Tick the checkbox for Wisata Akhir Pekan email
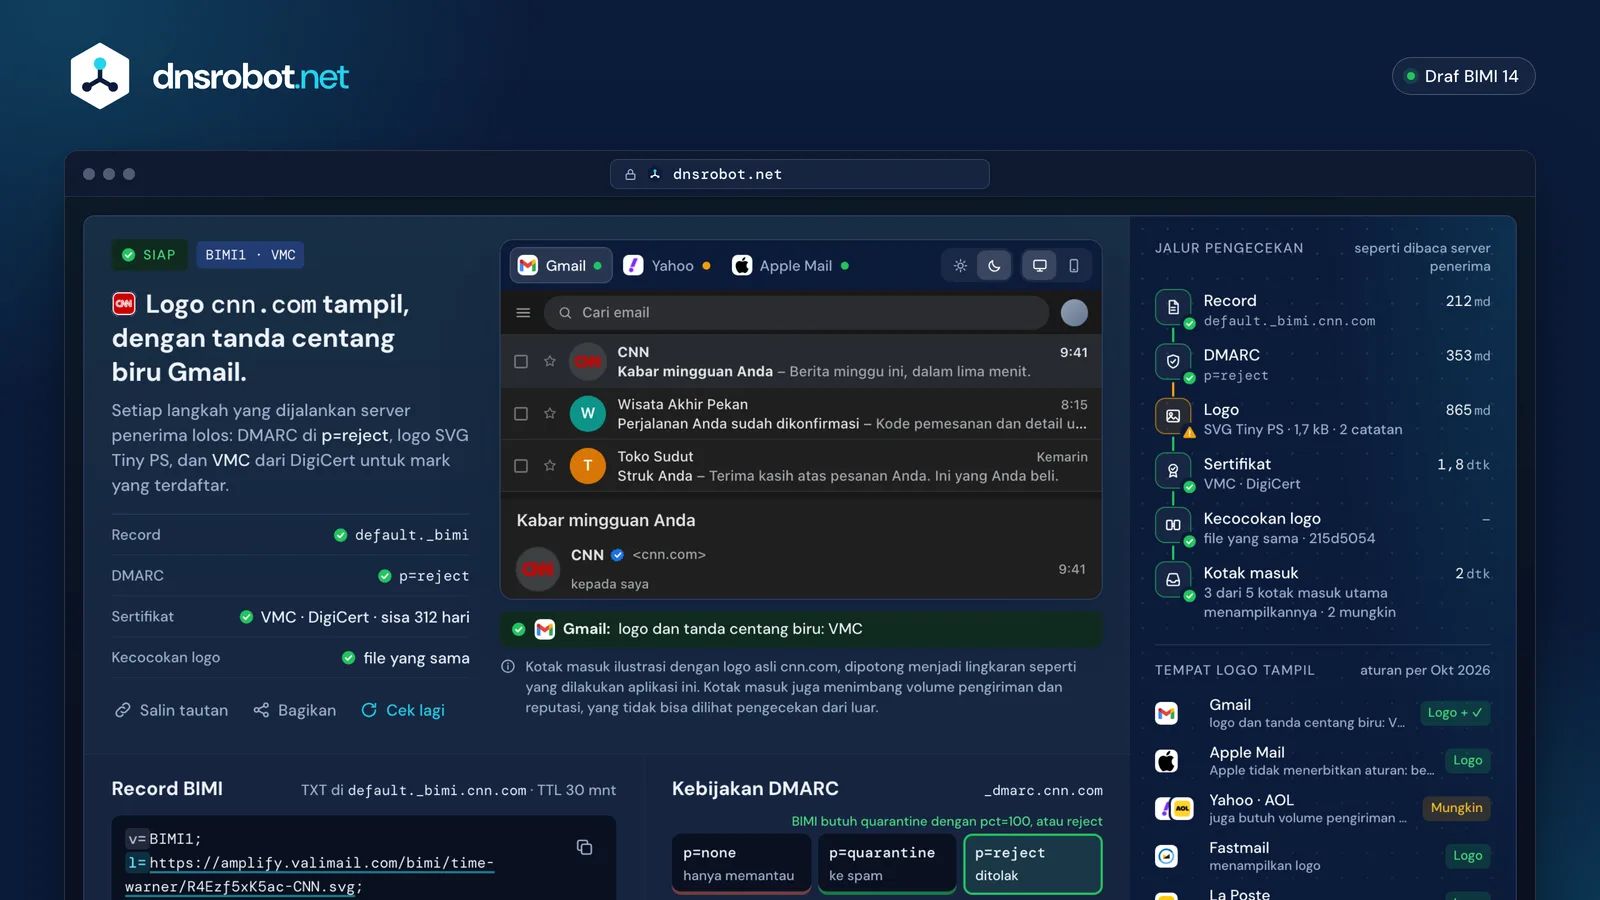 click(x=521, y=414)
